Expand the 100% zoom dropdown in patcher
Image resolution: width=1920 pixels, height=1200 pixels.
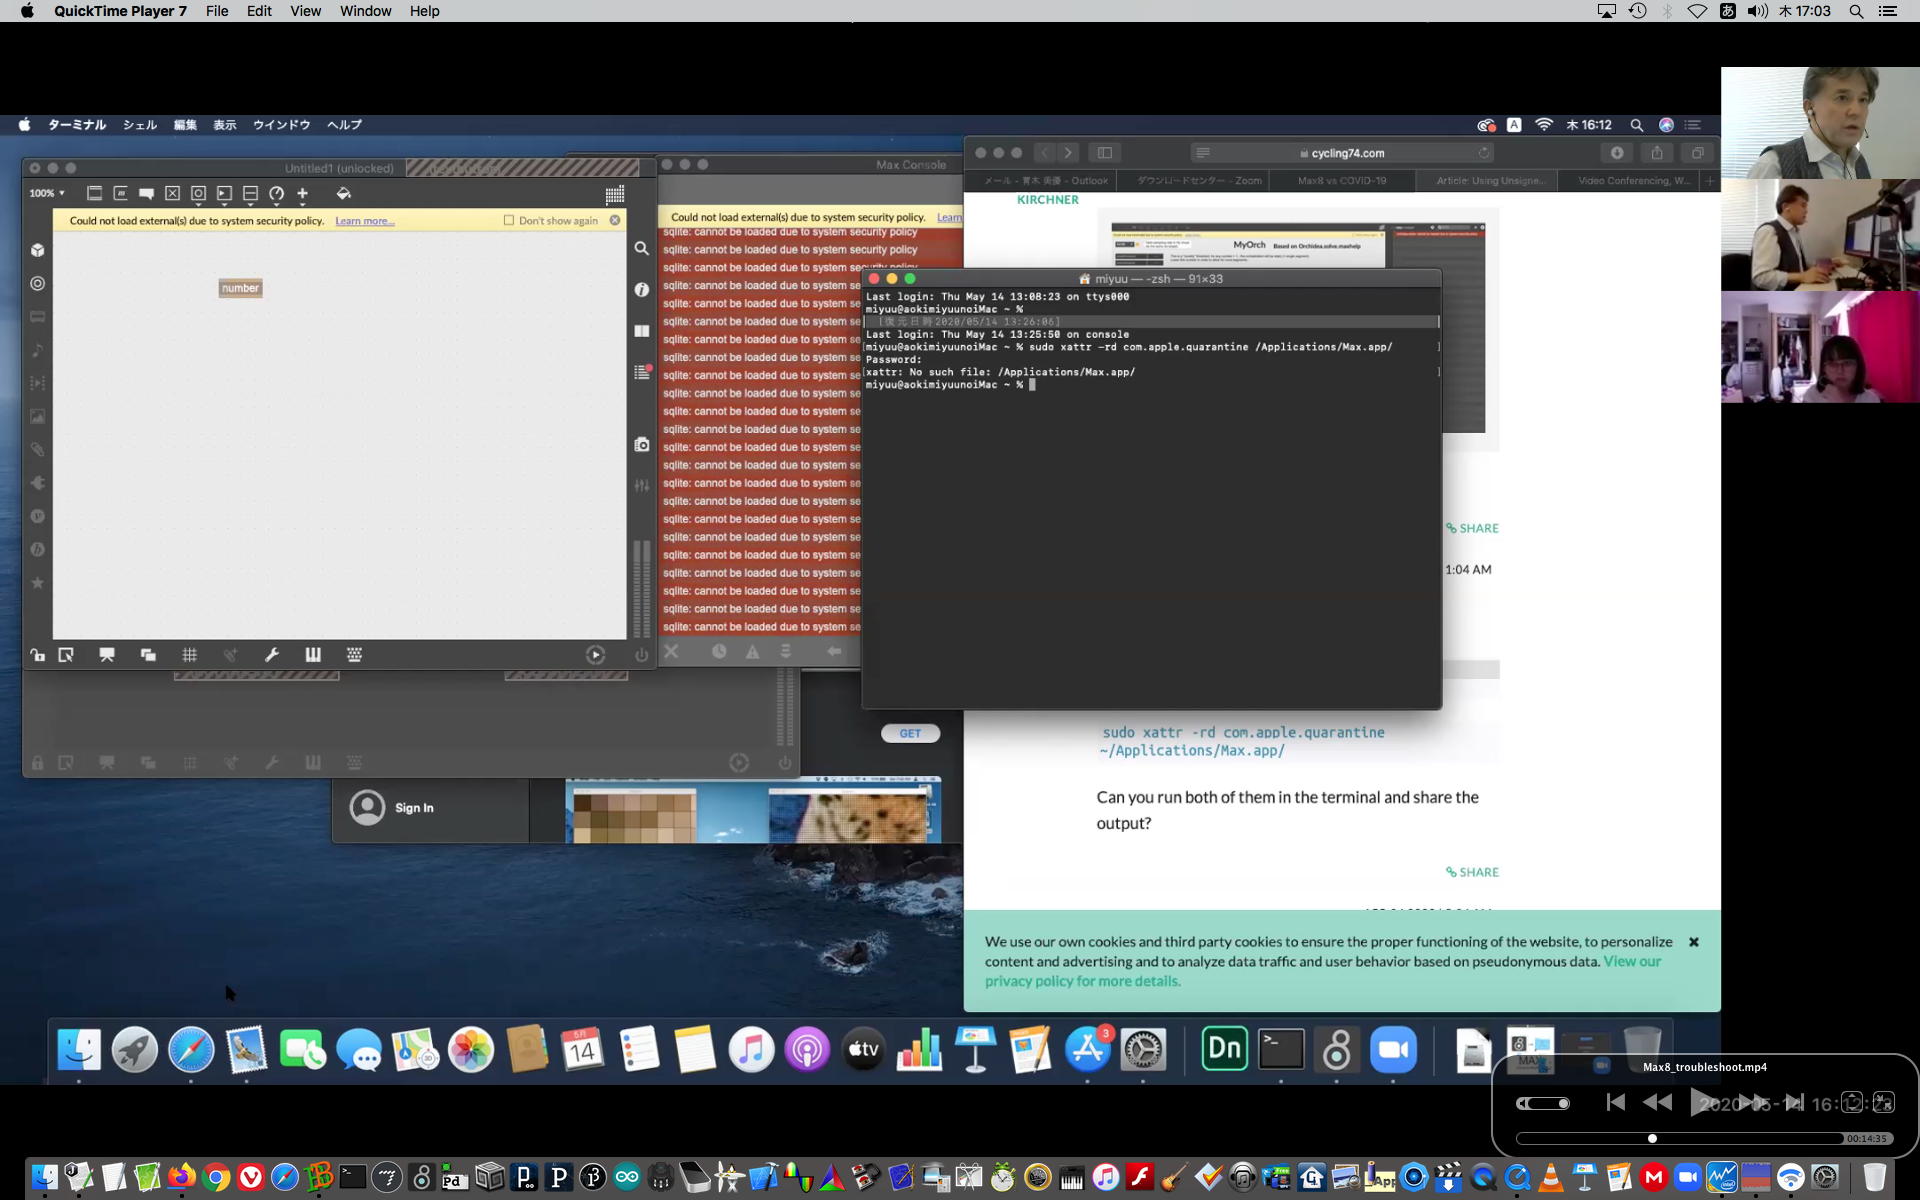coord(47,193)
